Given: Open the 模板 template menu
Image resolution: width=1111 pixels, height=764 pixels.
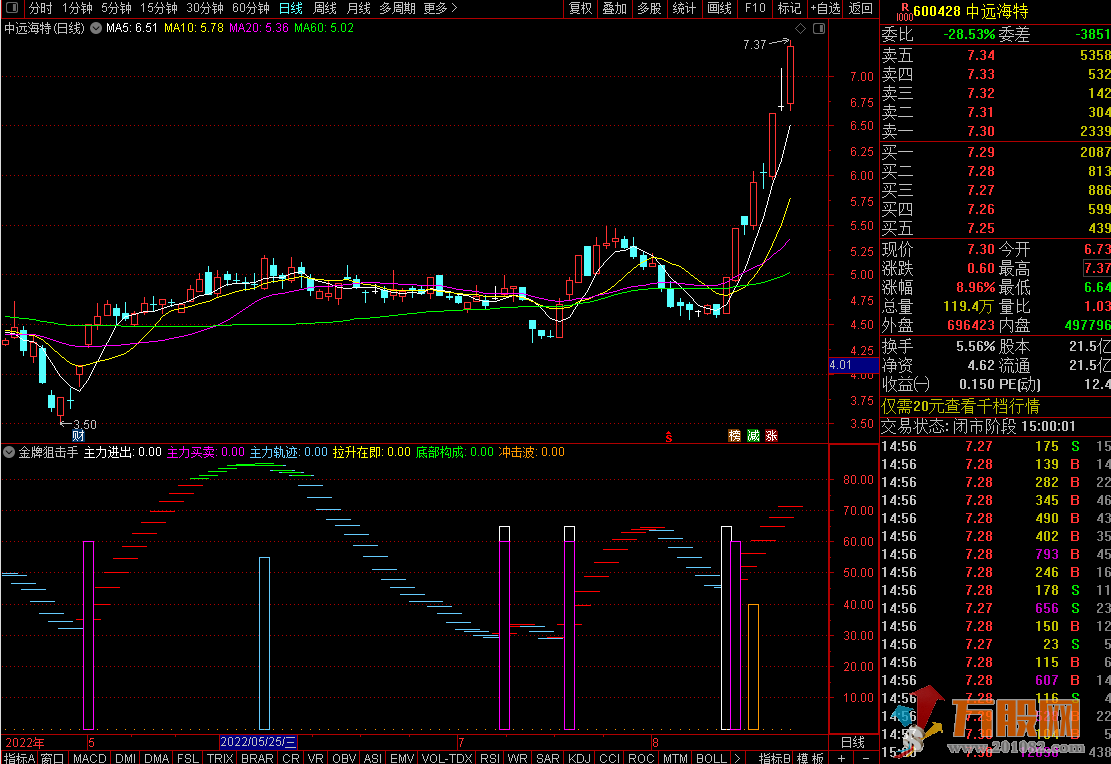Looking at the screenshot, I should pos(810,758).
